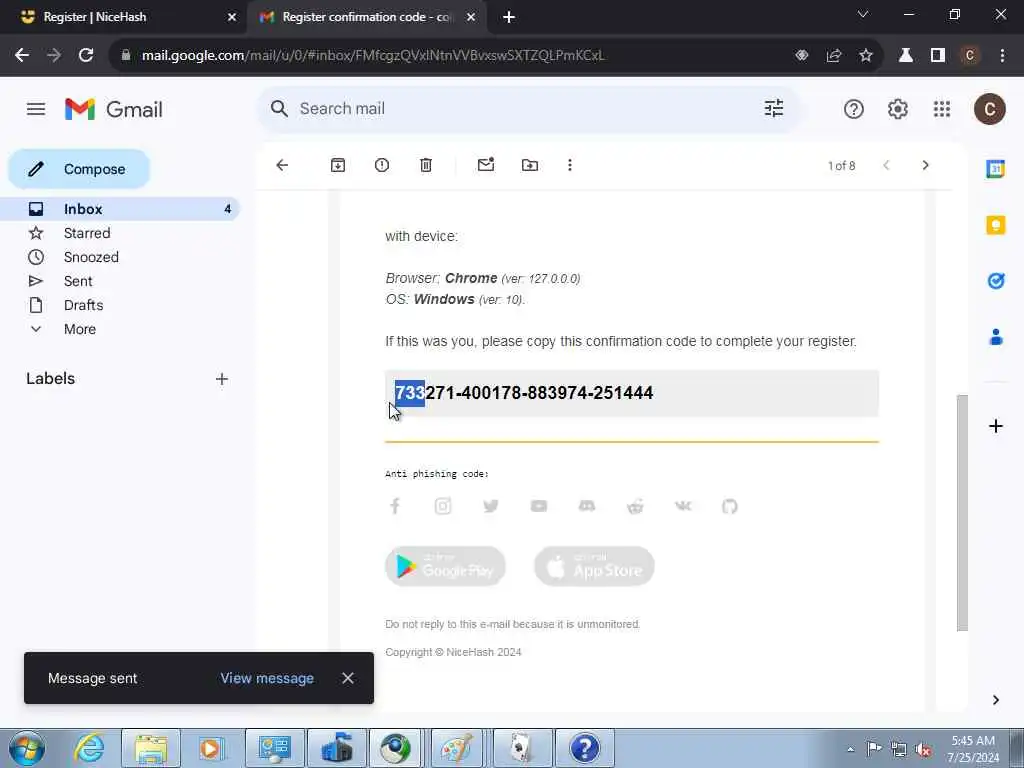Open the Google apps grid
The height and width of the screenshot is (768, 1024).
tap(942, 109)
